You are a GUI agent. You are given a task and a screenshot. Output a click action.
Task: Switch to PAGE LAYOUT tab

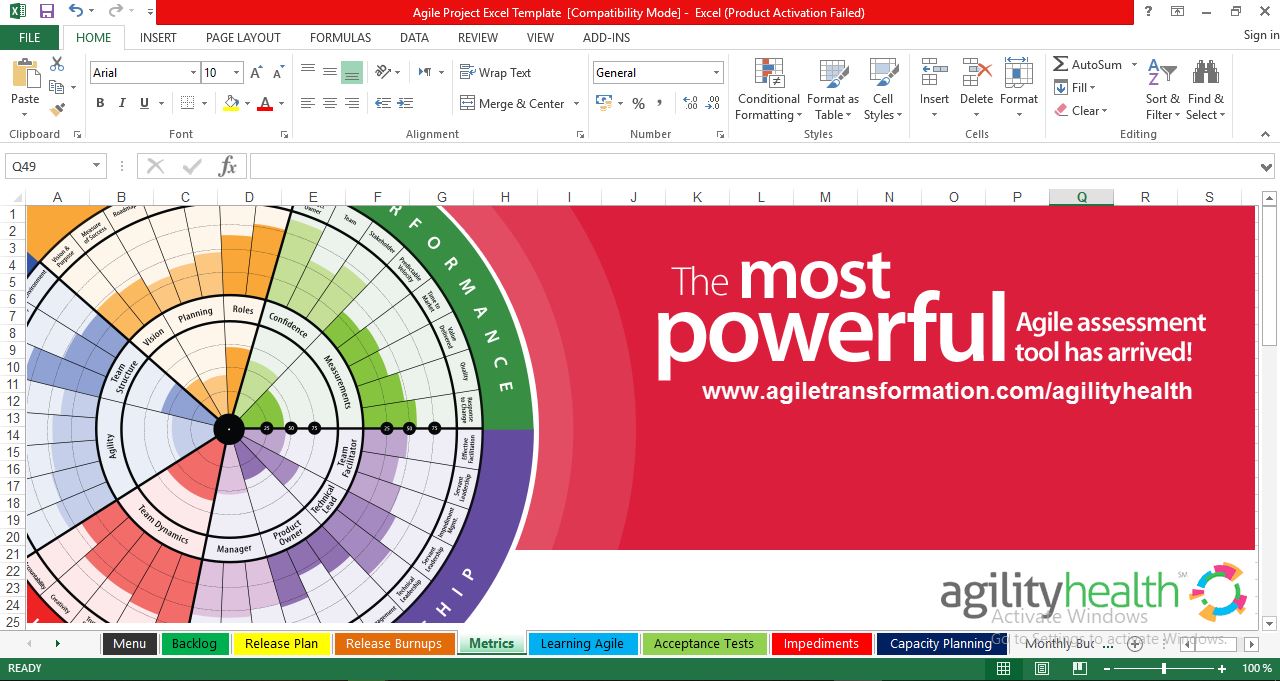[243, 37]
